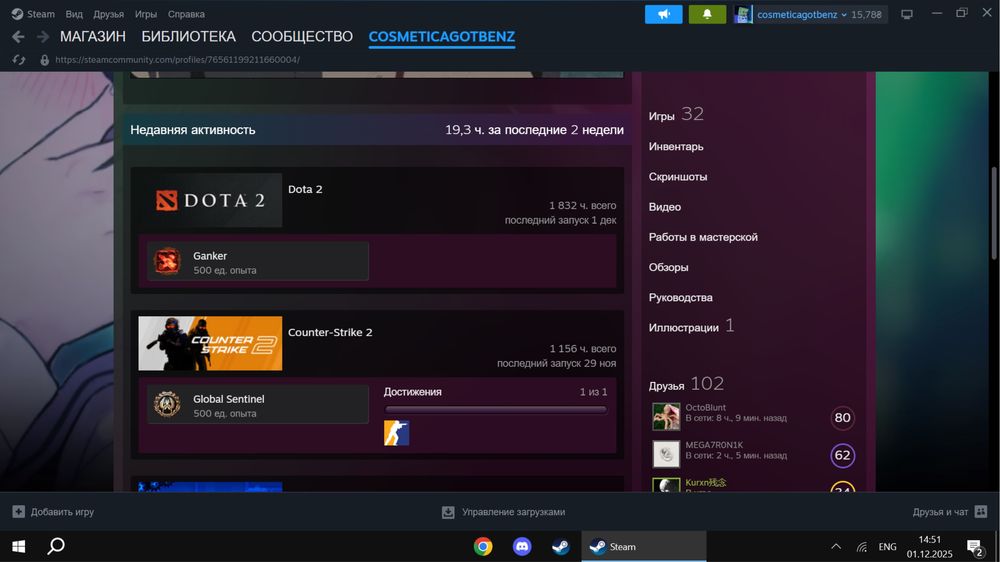Click OctoBlunt's level 80 badge
The width and height of the screenshot is (1000, 562).
click(x=842, y=418)
